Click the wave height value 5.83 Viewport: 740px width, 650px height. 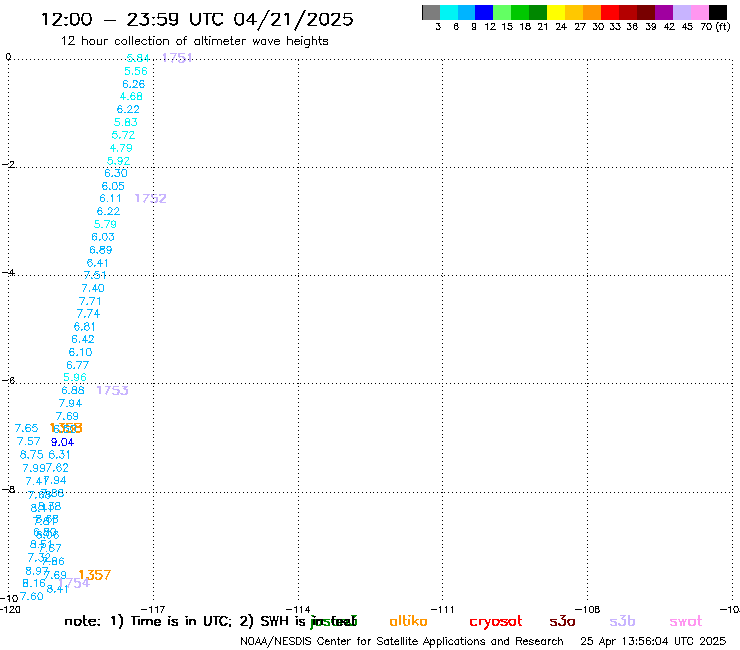(126, 122)
